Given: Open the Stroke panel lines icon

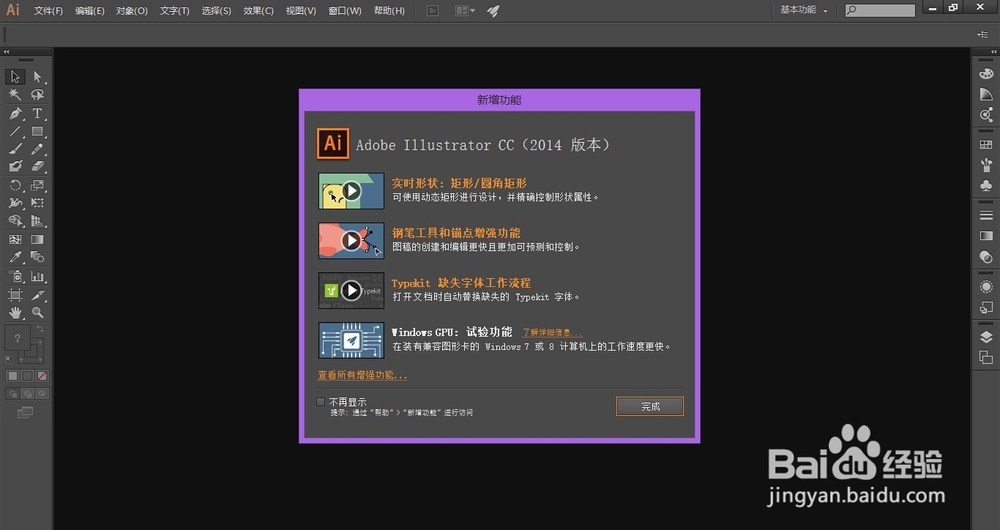Looking at the screenshot, I should pyautogui.click(x=986, y=216).
